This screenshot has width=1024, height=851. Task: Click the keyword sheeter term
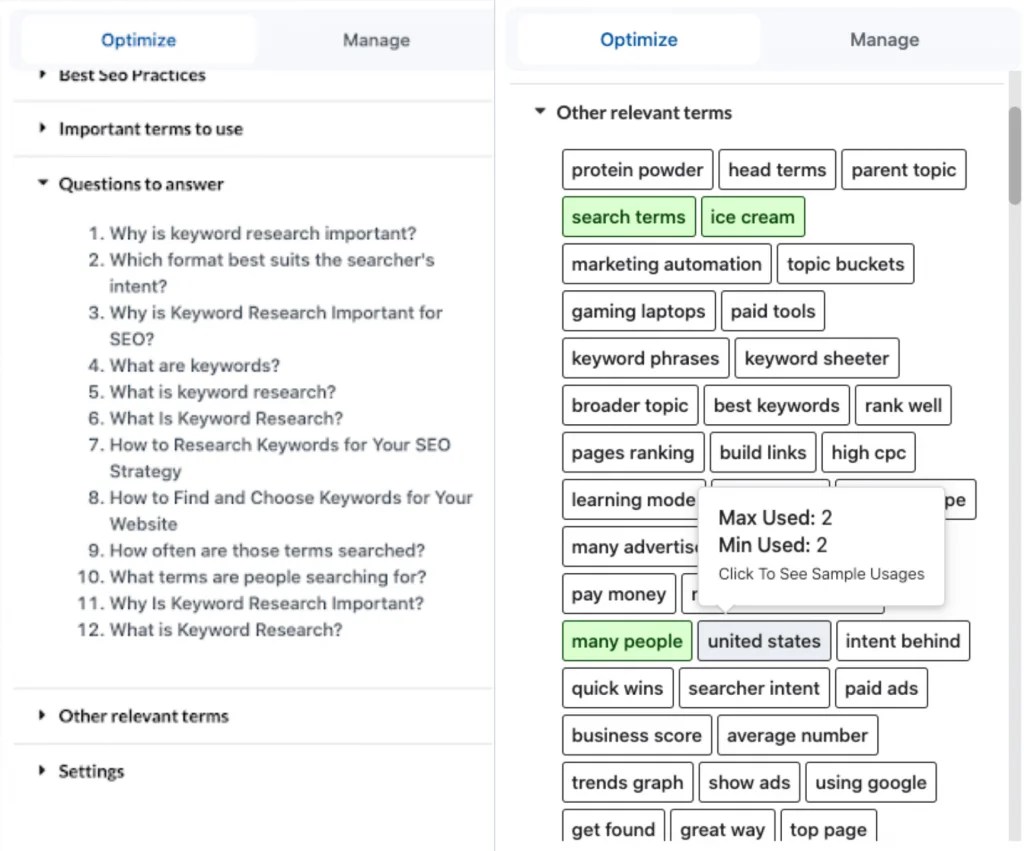click(x=816, y=358)
